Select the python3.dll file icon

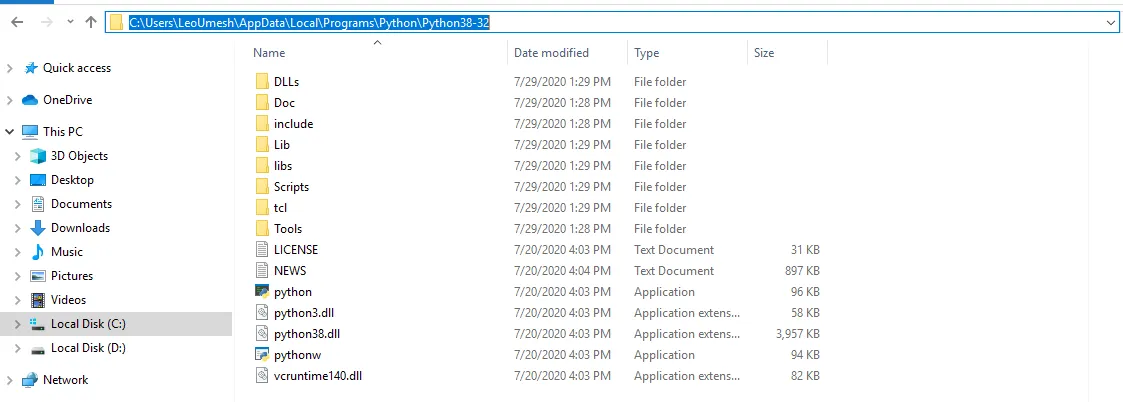(261, 312)
